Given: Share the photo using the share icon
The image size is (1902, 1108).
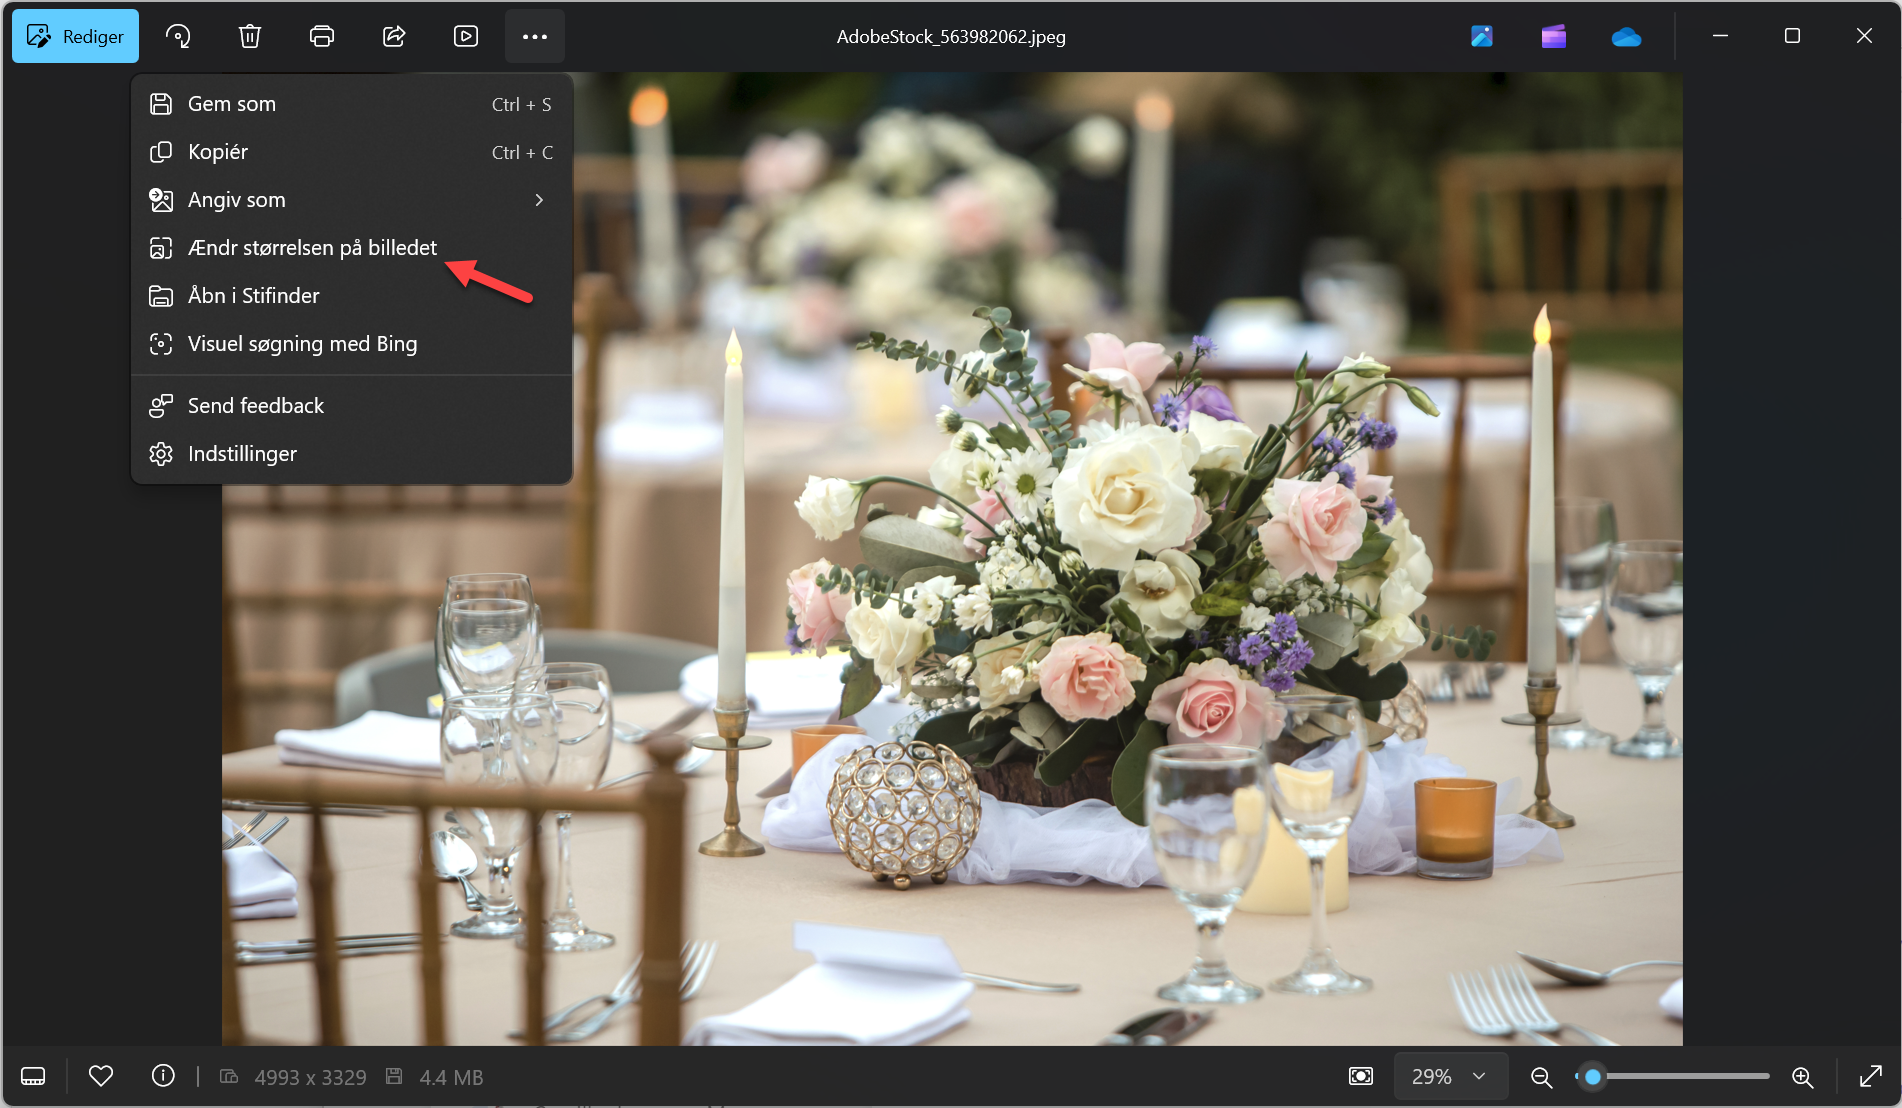Looking at the screenshot, I should [394, 36].
